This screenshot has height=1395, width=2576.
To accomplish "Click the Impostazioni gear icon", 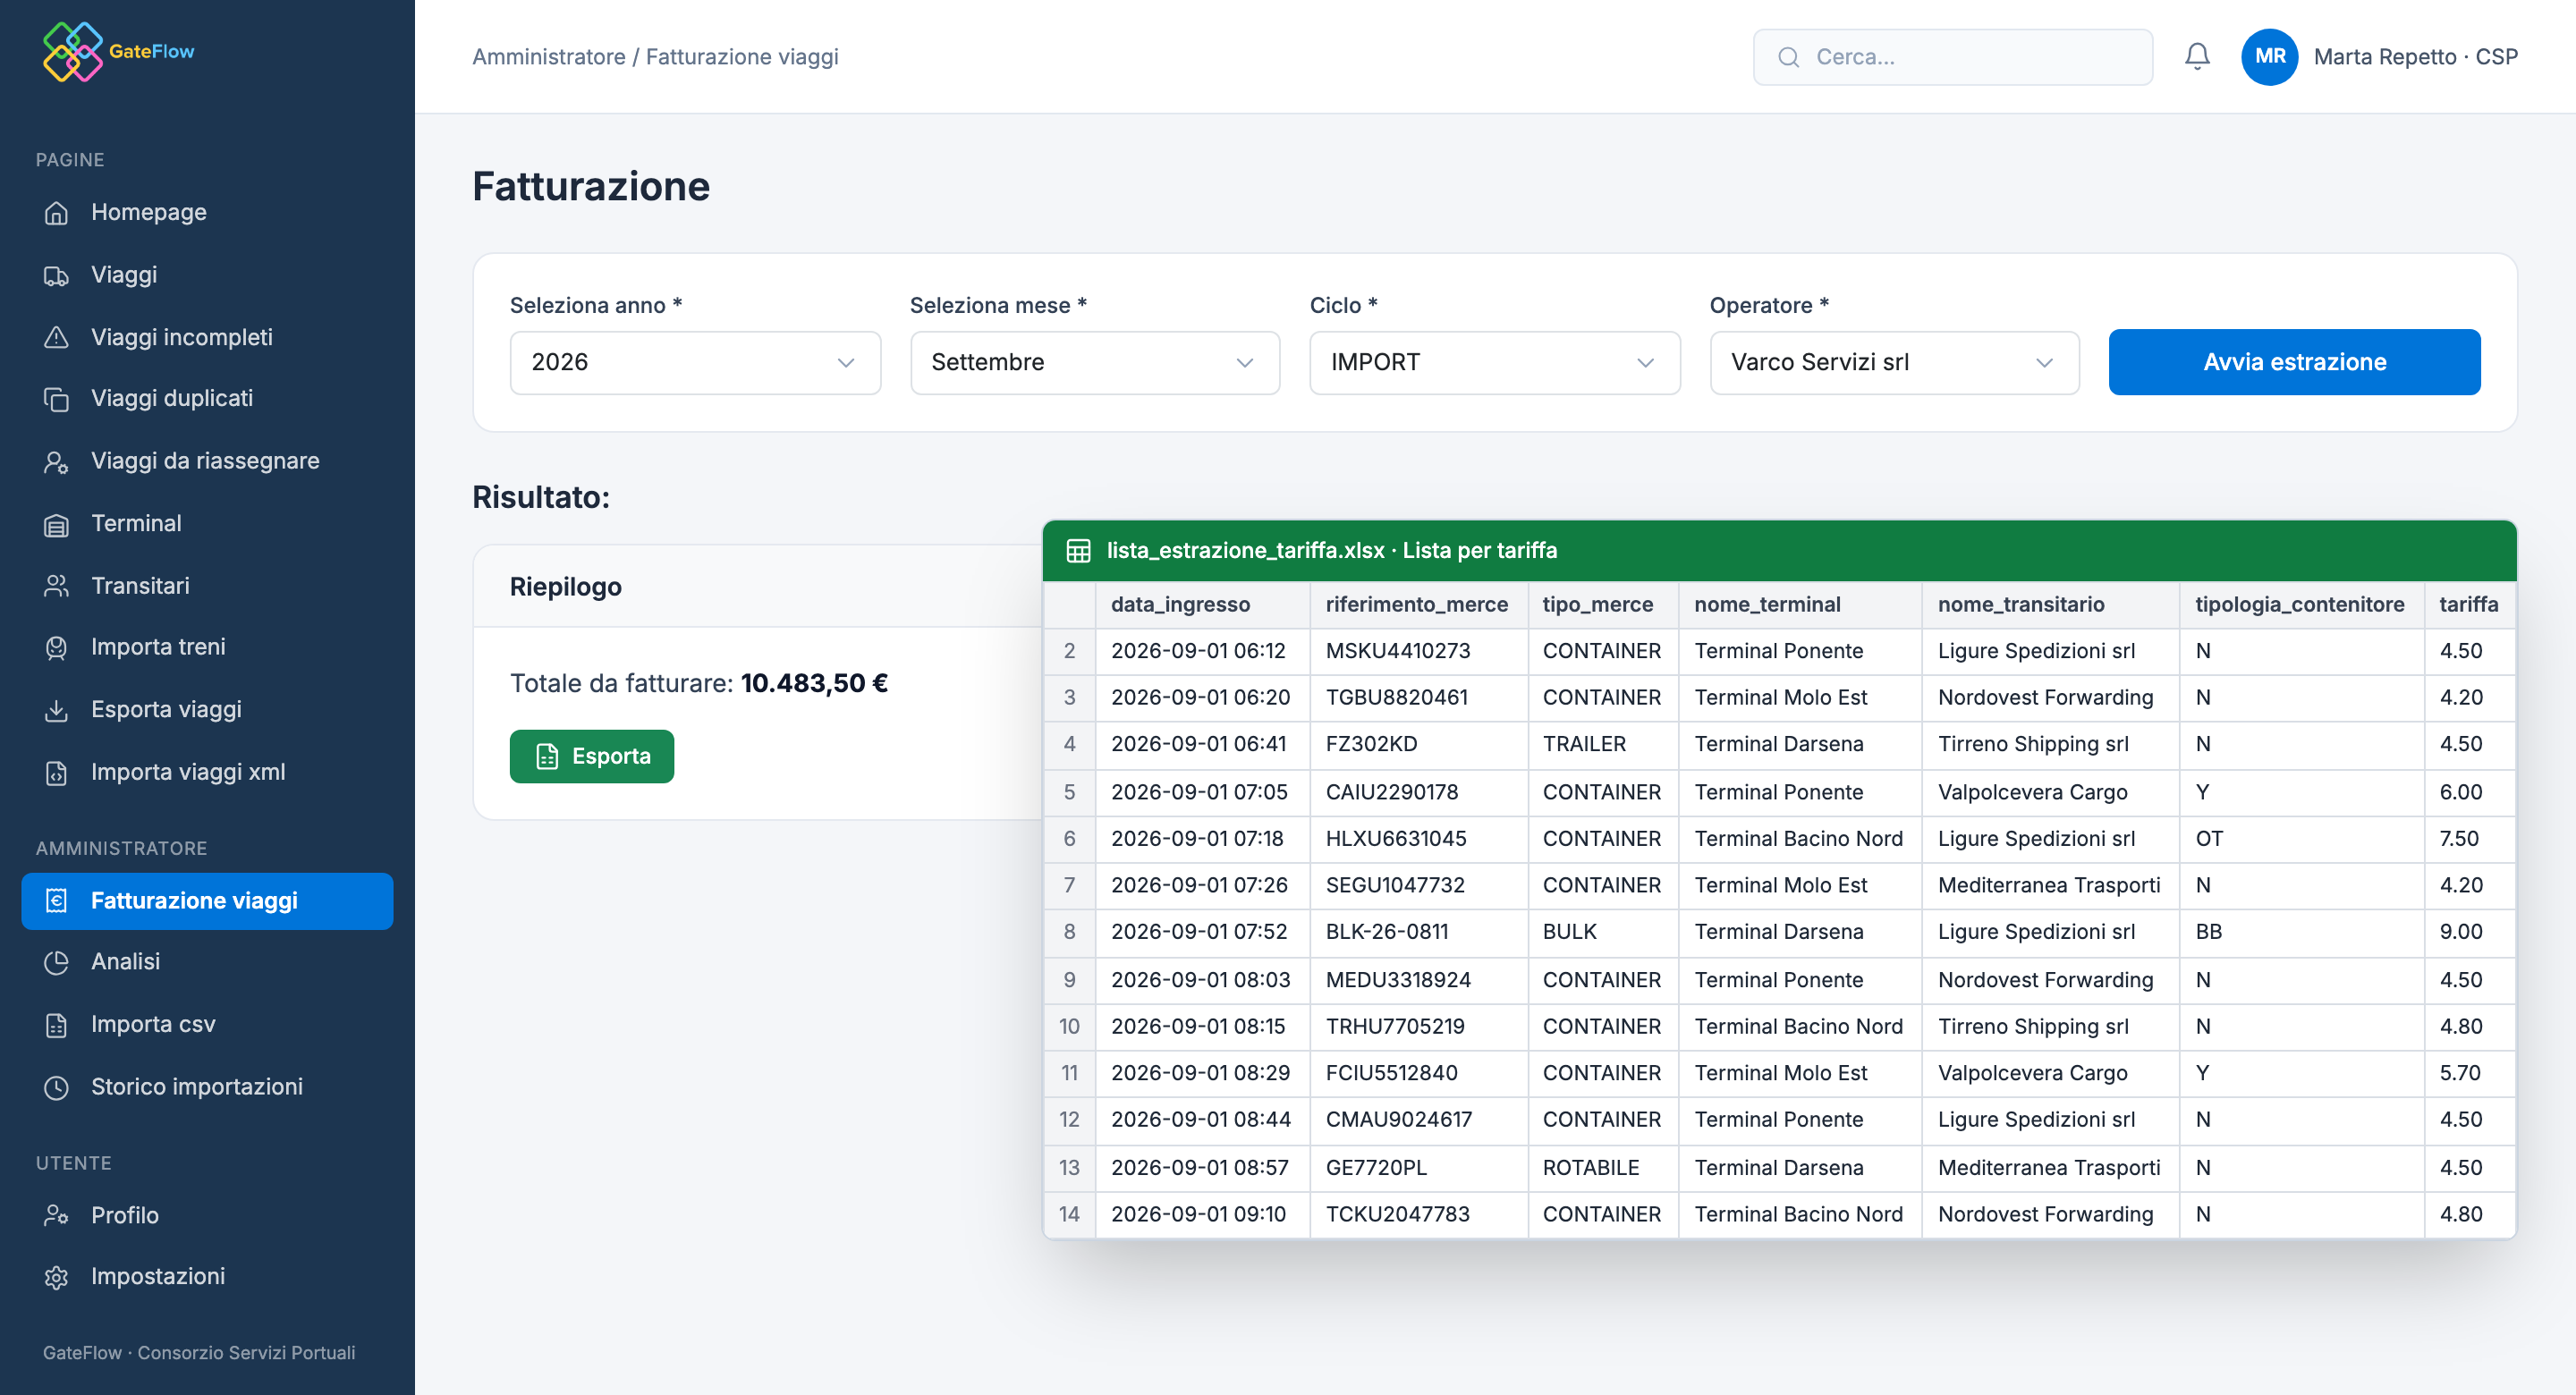I will tap(56, 1277).
